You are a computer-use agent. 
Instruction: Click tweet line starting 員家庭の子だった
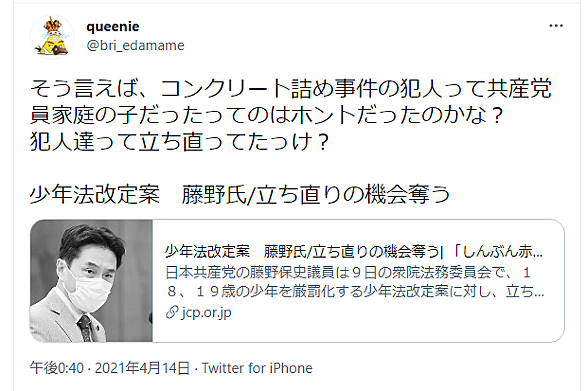(x=266, y=115)
